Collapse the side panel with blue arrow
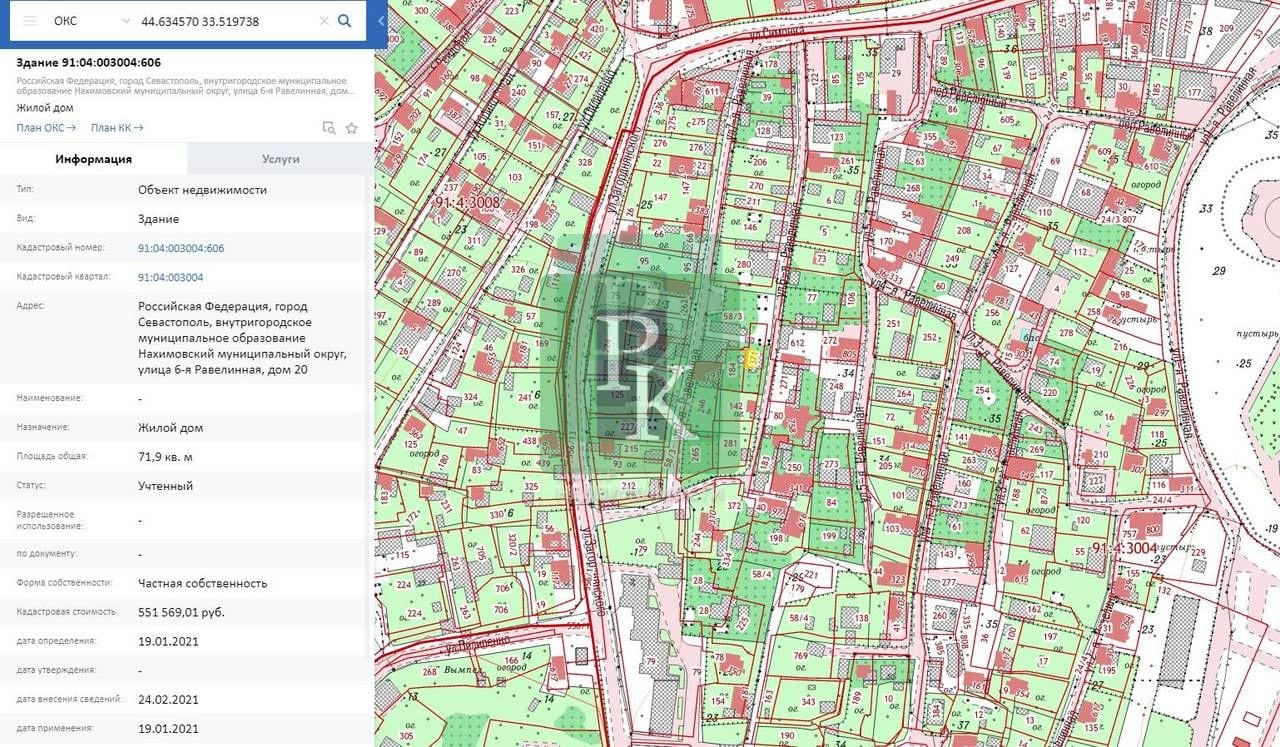The width and height of the screenshot is (1280, 747). pyautogui.click(x=381, y=20)
